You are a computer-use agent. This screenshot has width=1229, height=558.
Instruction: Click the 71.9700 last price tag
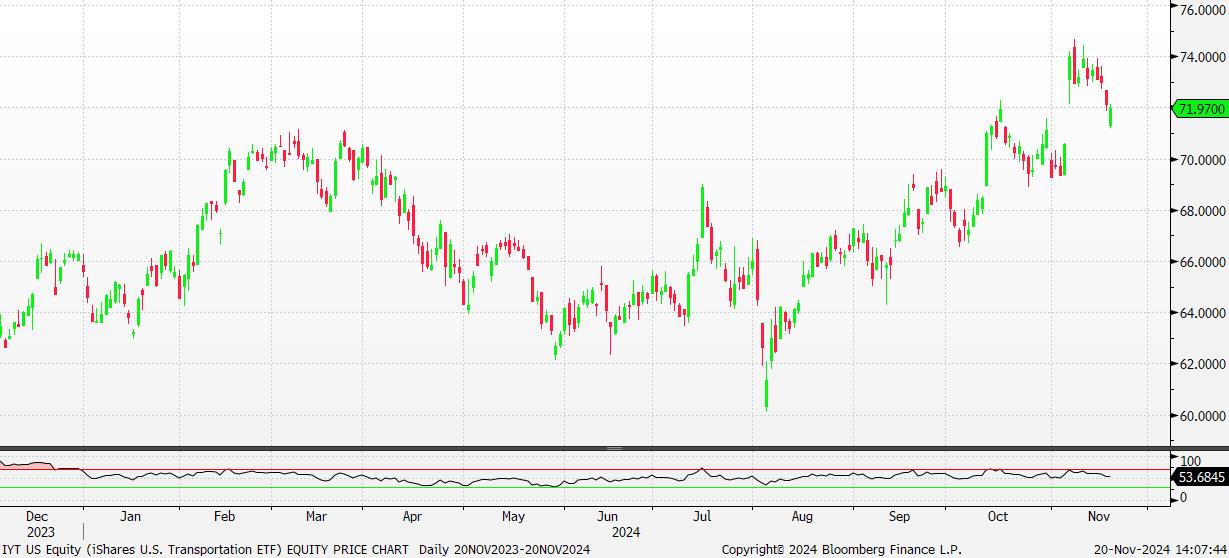(1199, 108)
